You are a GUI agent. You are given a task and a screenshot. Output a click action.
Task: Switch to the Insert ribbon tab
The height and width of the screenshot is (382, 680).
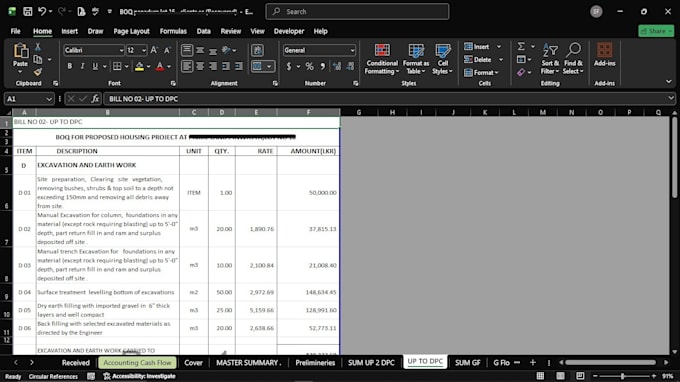point(69,31)
